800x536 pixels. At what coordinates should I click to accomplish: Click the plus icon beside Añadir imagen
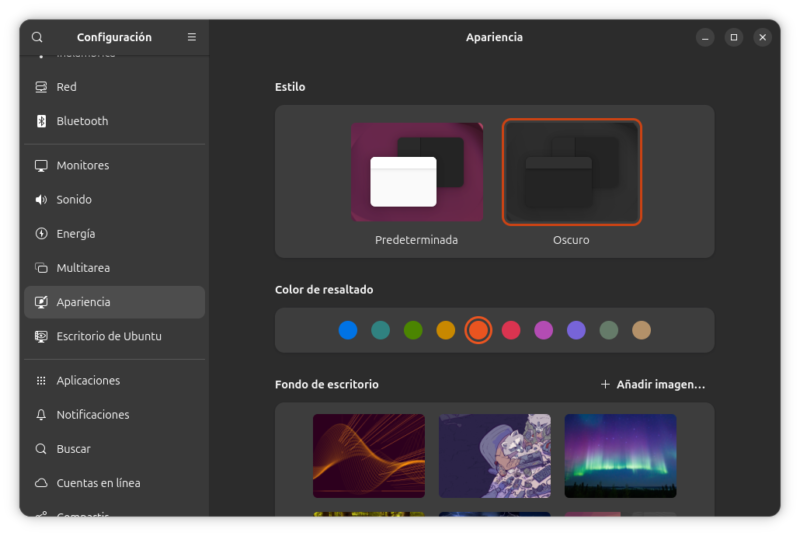tap(605, 385)
